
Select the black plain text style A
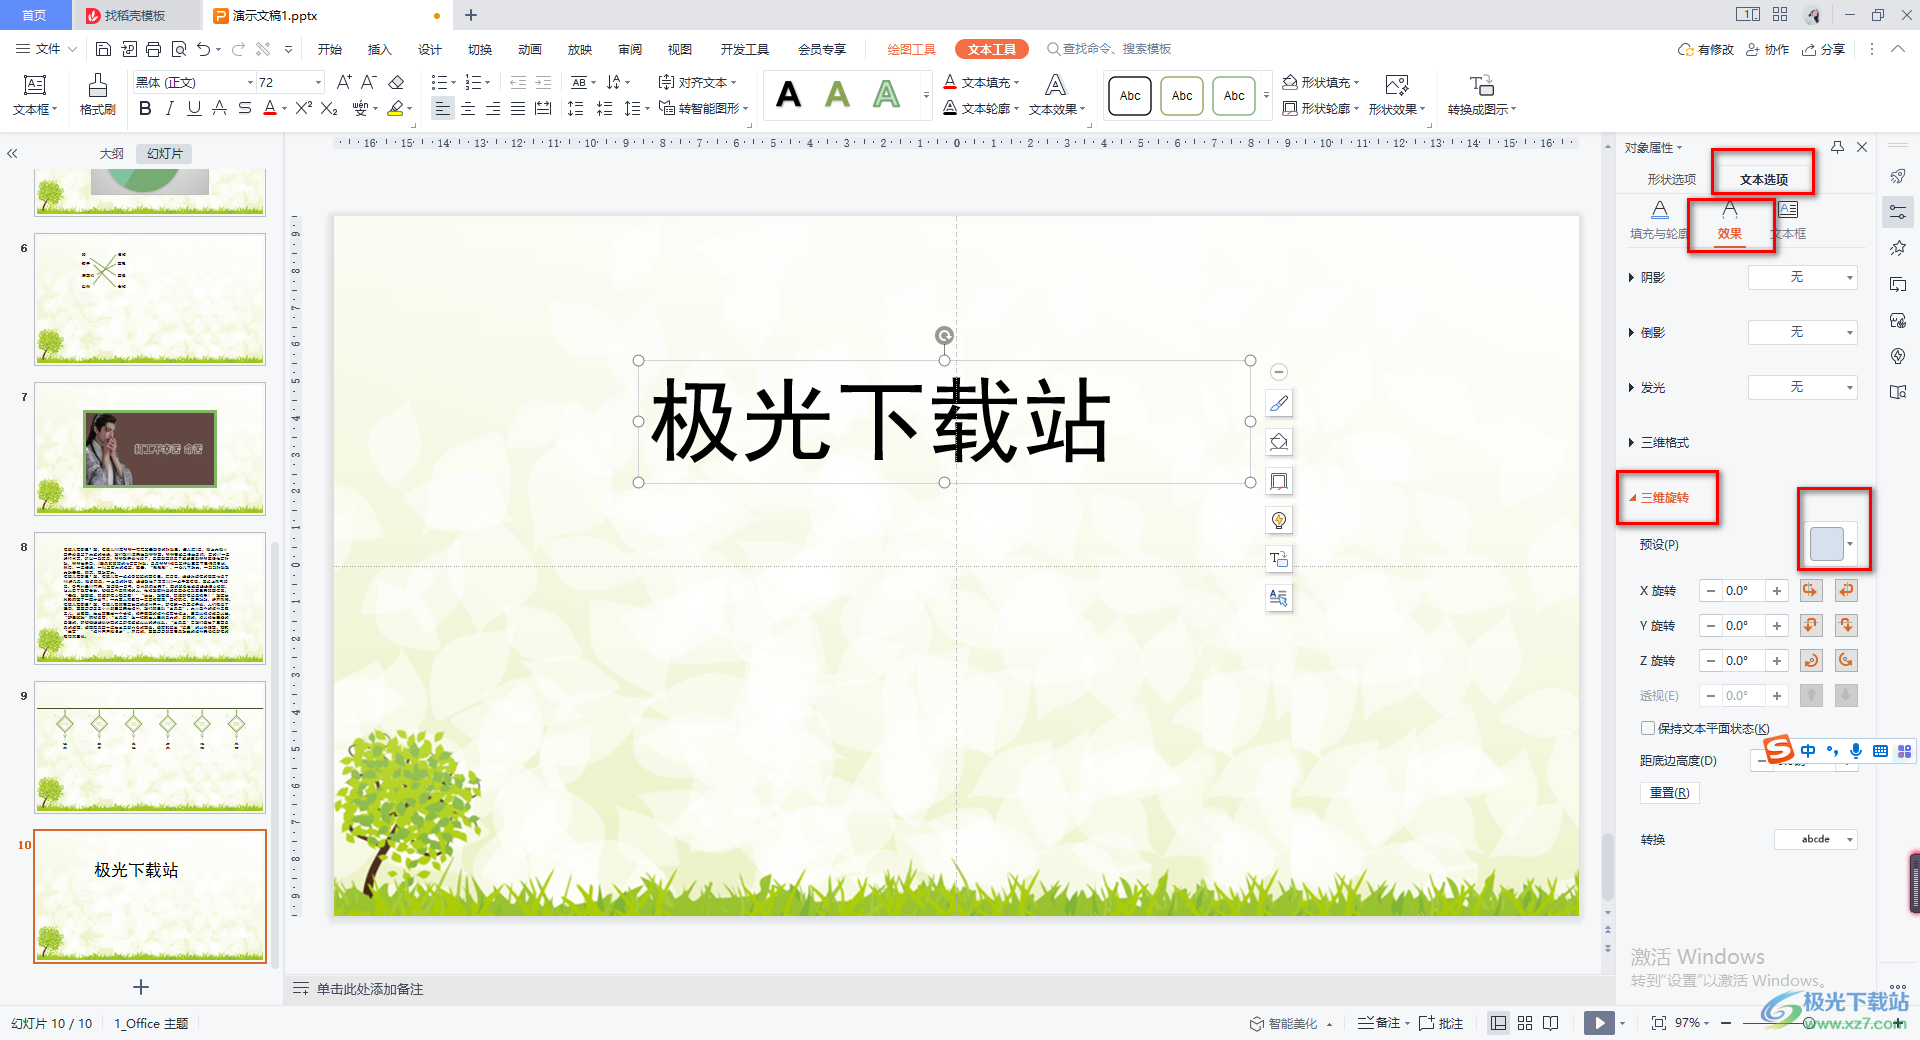point(788,95)
